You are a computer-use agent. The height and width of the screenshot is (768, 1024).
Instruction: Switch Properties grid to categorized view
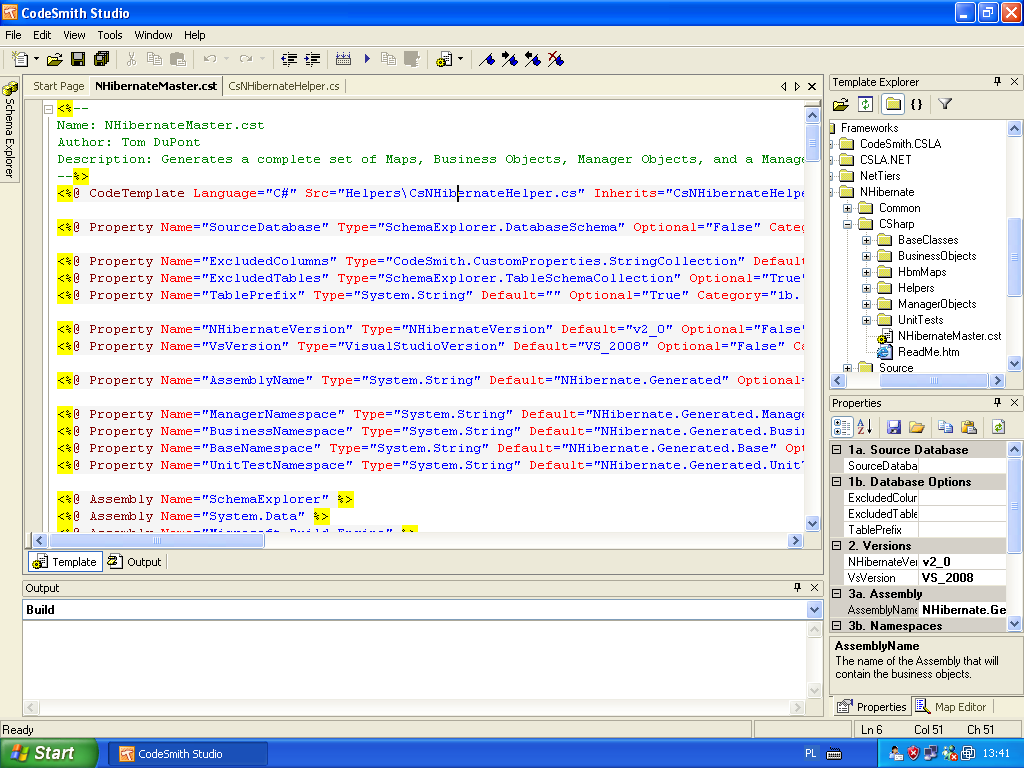[842, 427]
